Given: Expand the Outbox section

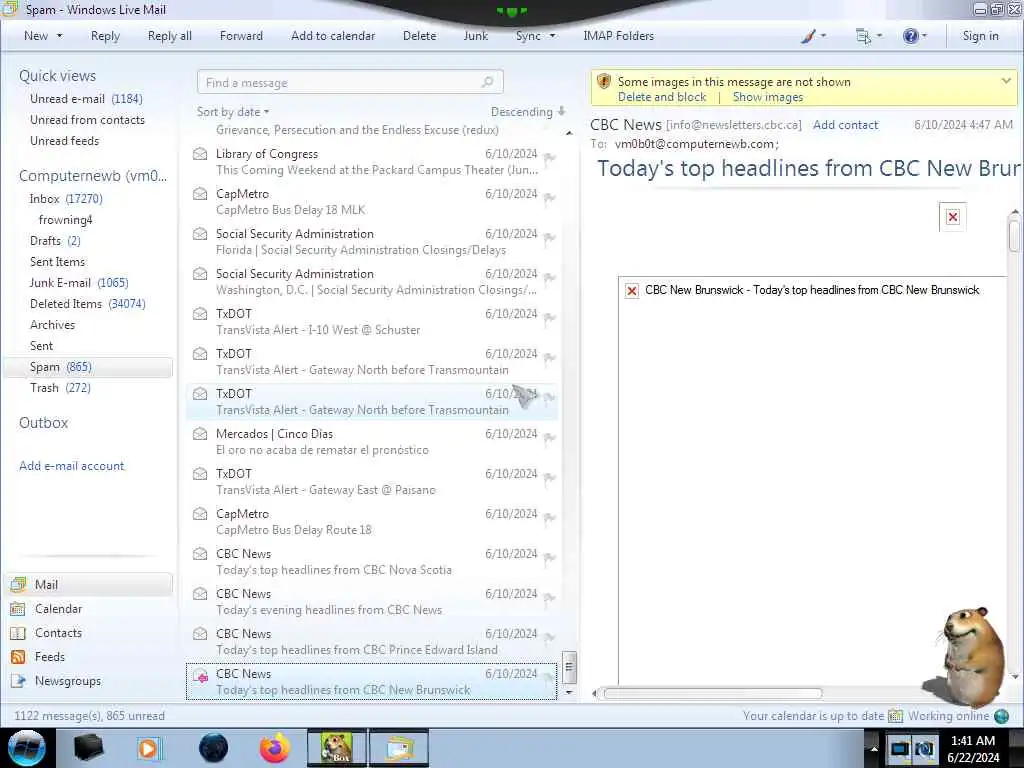Looking at the screenshot, I should click(44, 423).
